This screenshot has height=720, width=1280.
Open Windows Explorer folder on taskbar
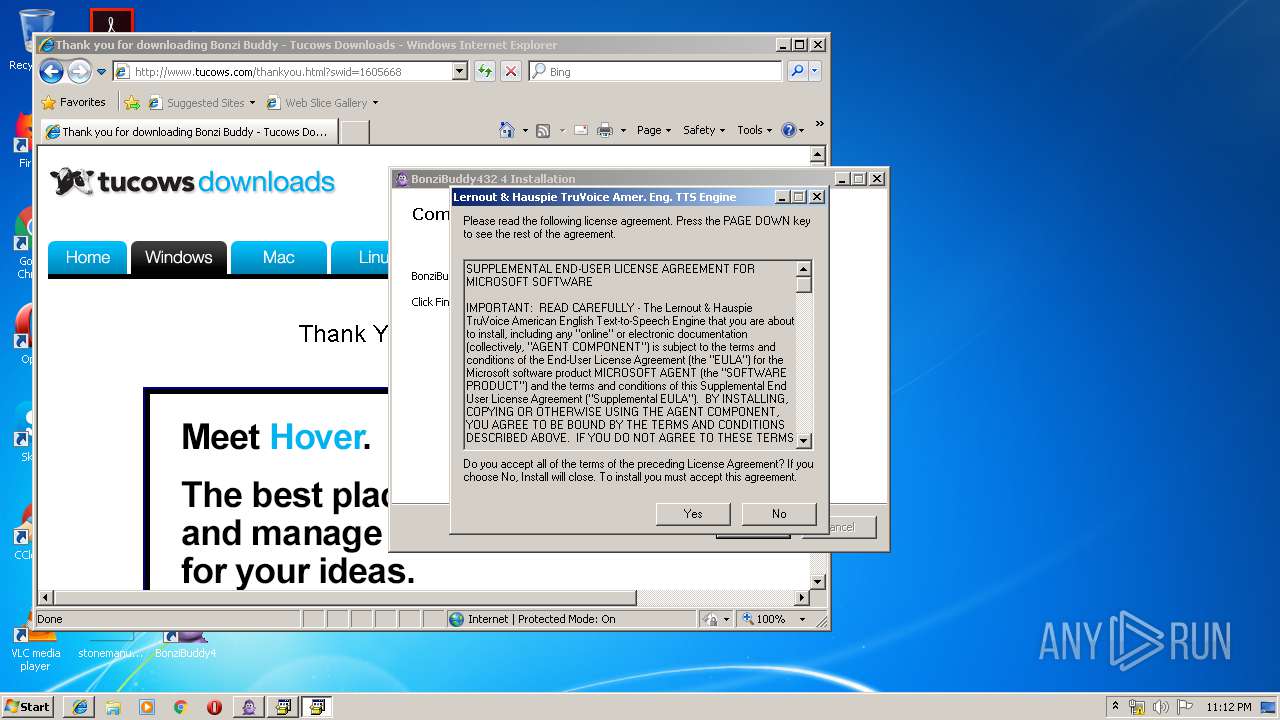coord(113,706)
